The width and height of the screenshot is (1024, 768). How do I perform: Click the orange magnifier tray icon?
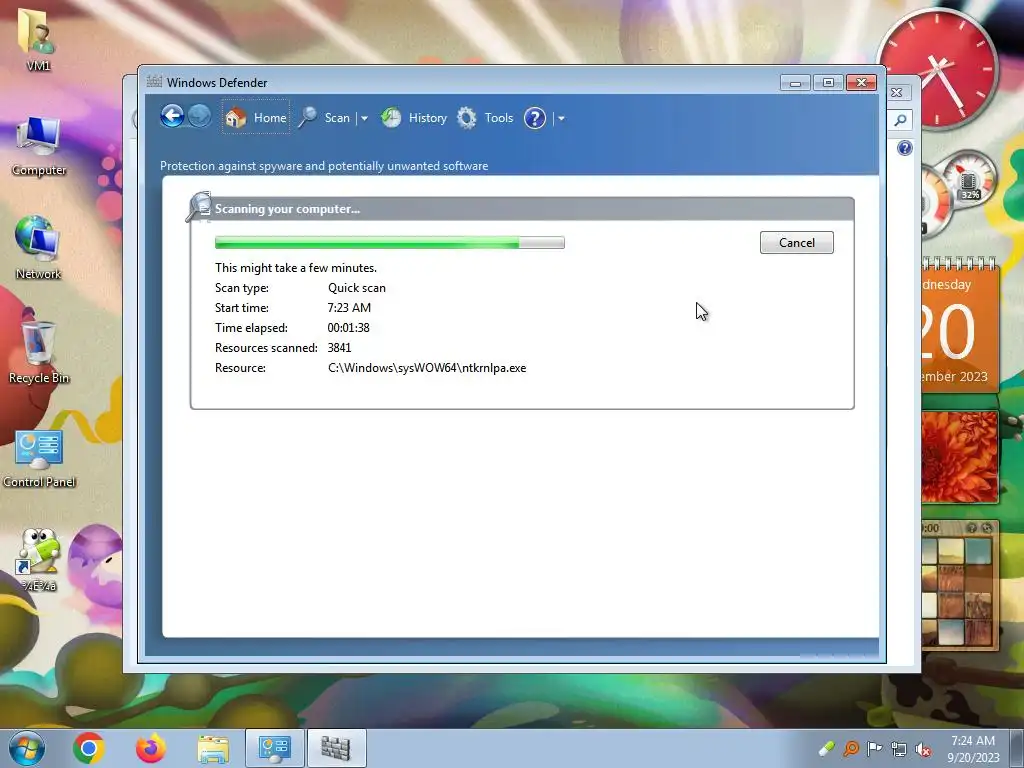click(x=851, y=748)
